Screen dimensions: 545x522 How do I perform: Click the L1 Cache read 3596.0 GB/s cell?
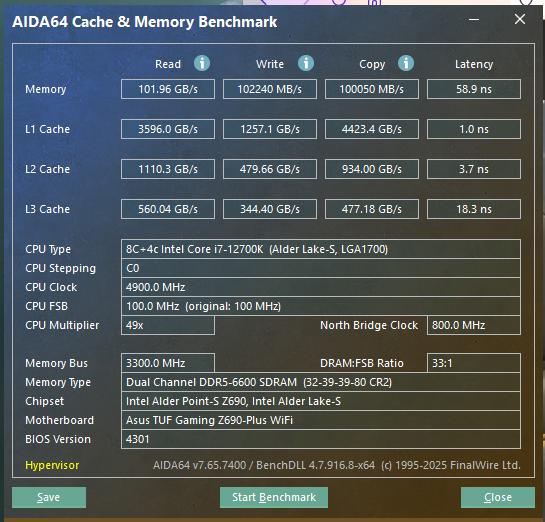168,129
